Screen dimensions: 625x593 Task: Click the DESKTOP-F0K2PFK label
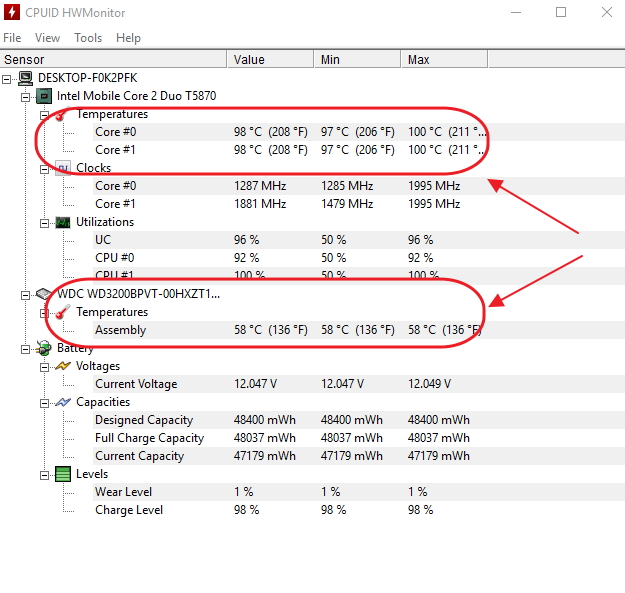point(88,78)
